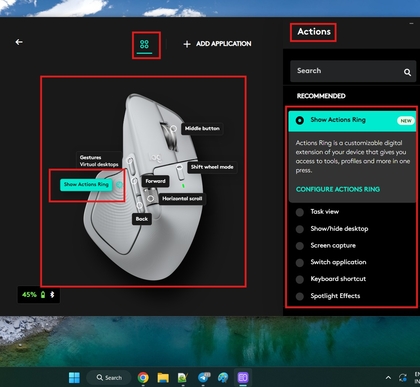Click the Forward label on the mouse
420x387 pixels.
coord(155,181)
